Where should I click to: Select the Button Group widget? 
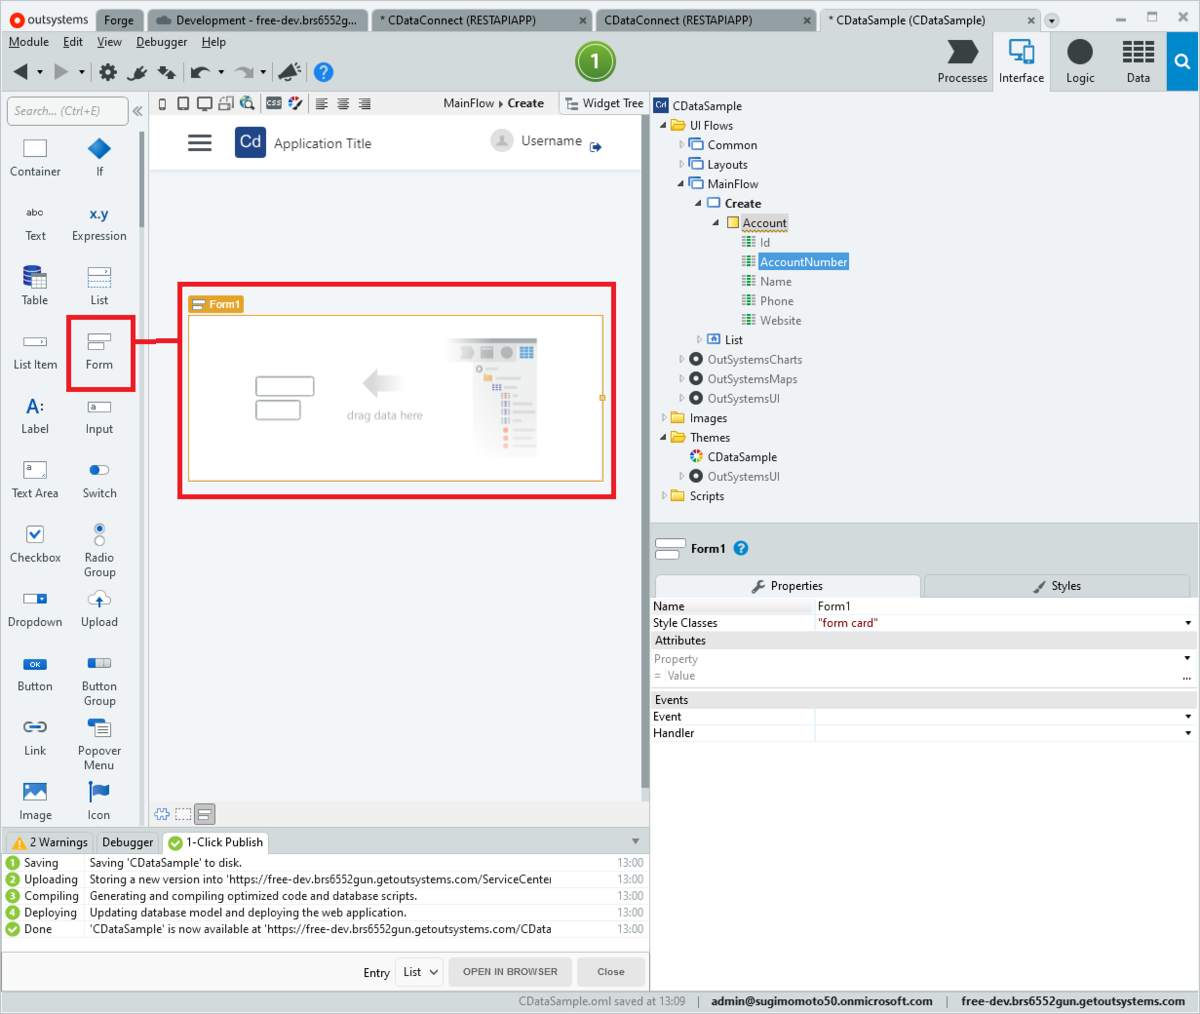pyautogui.click(x=99, y=680)
